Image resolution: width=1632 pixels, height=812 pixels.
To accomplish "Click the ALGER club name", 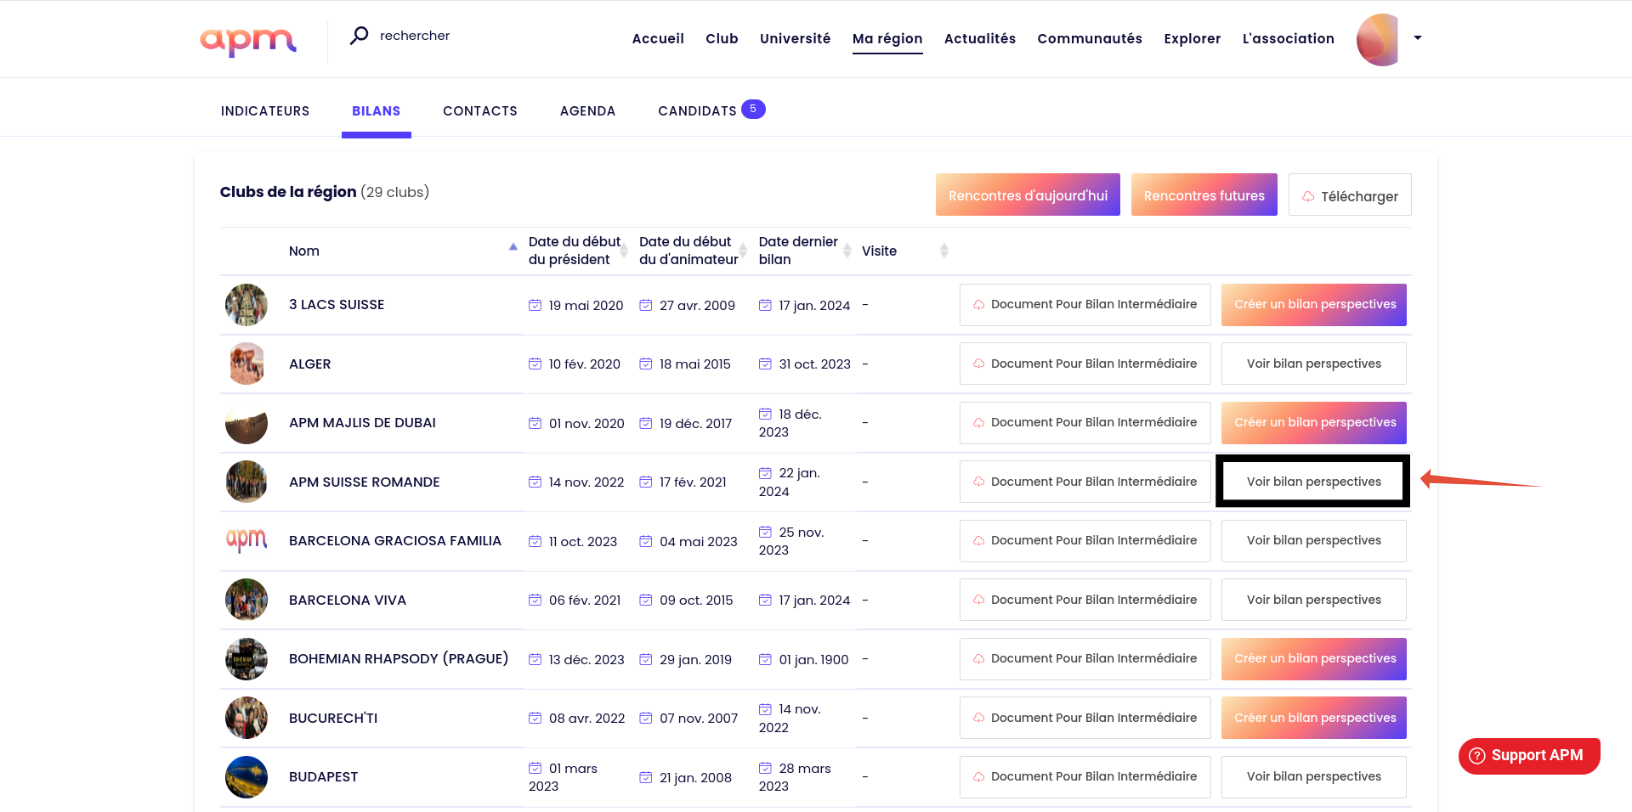I will point(310,364).
